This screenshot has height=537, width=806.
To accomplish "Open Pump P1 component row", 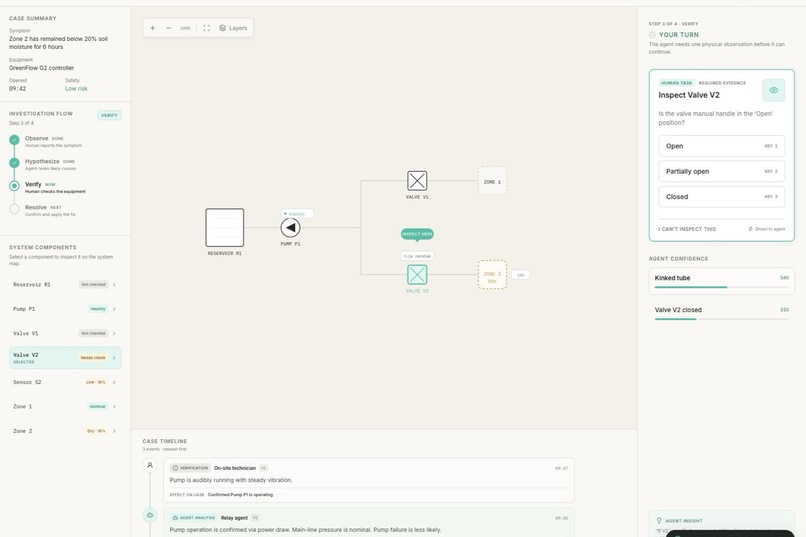I will coord(65,309).
